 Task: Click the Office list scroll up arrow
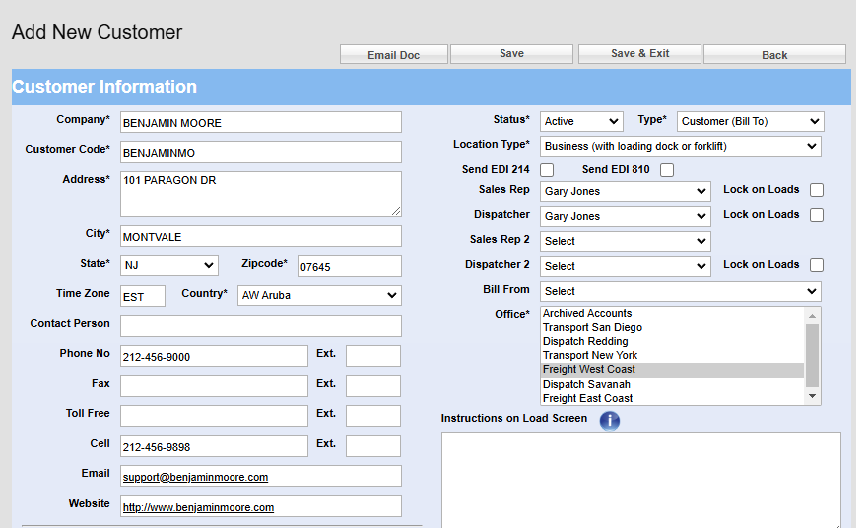(x=812, y=316)
